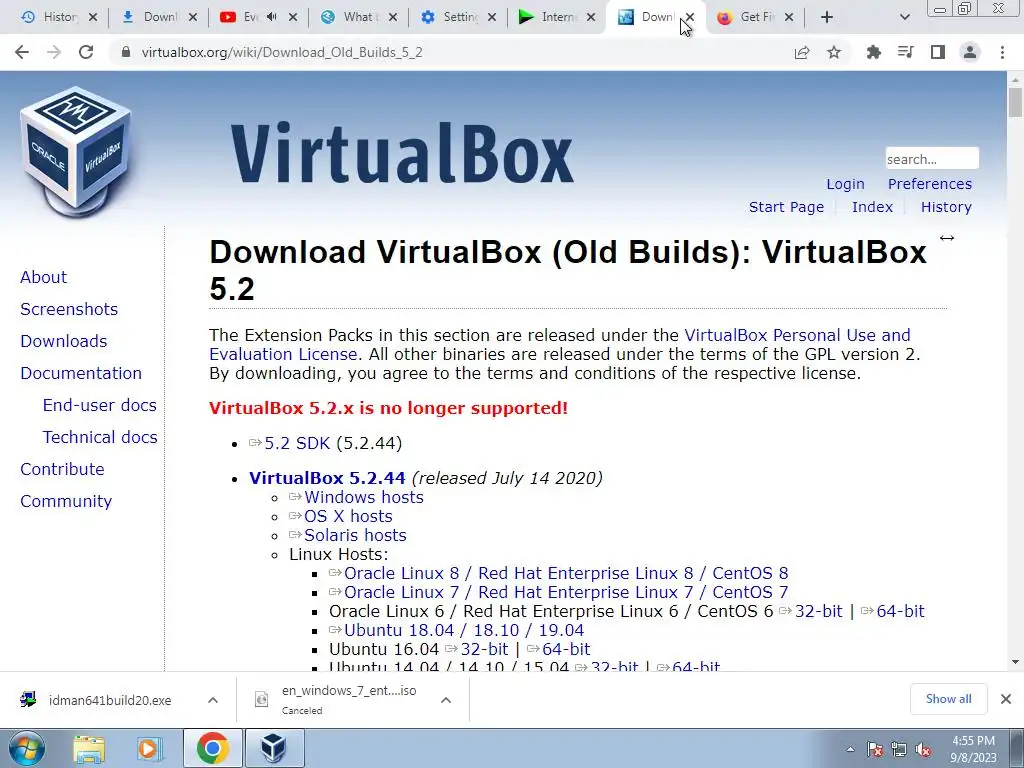Go back to the previous page
Screen dimensions: 1024x768
[x=22, y=52]
